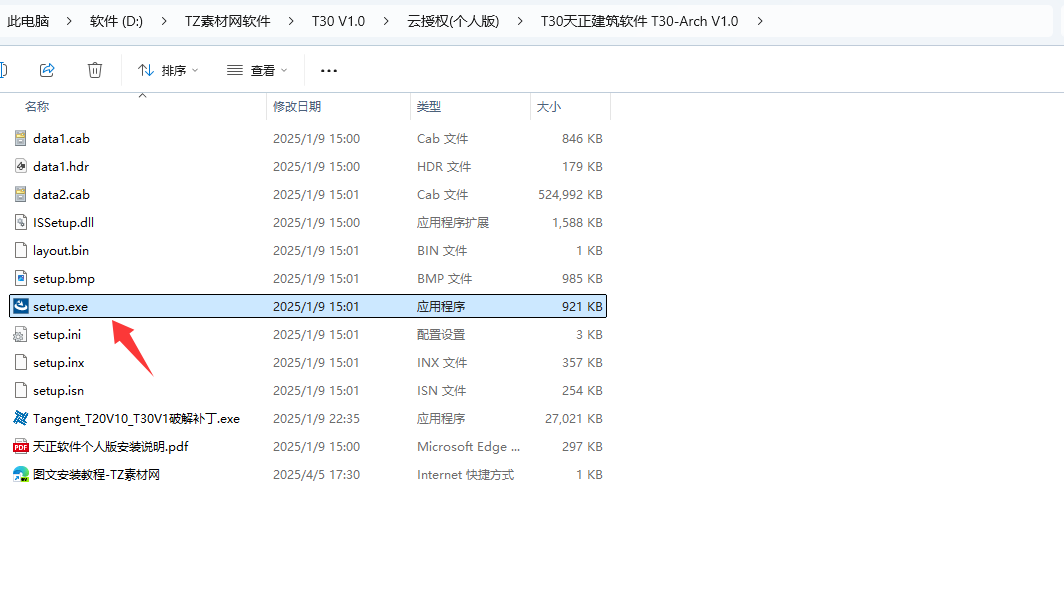Click the ISSetup.dll file icon

pyautogui.click(x=21, y=223)
